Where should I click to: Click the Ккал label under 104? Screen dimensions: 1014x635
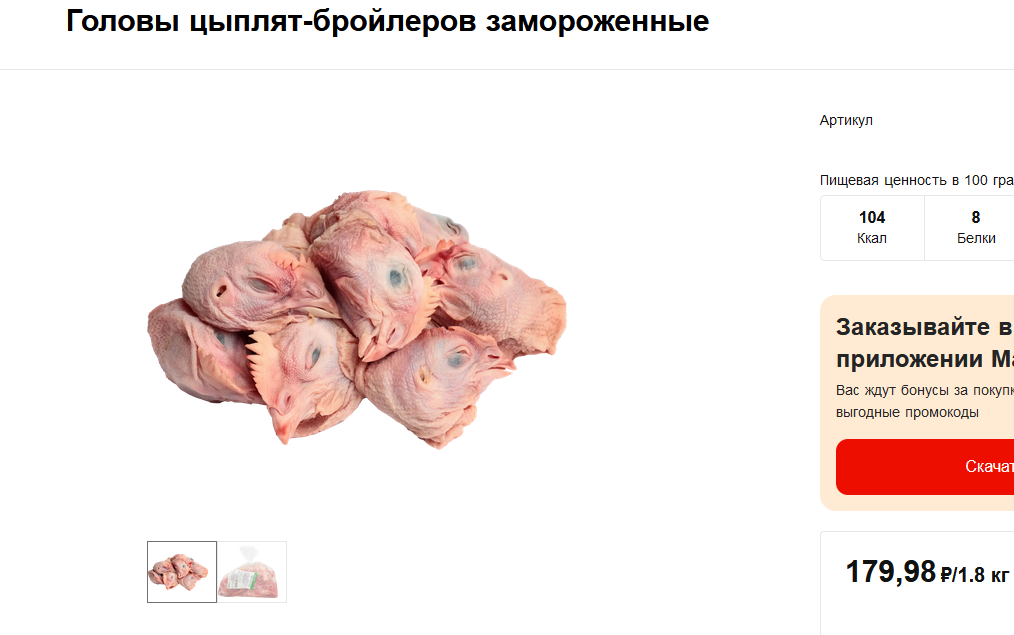(x=872, y=239)
